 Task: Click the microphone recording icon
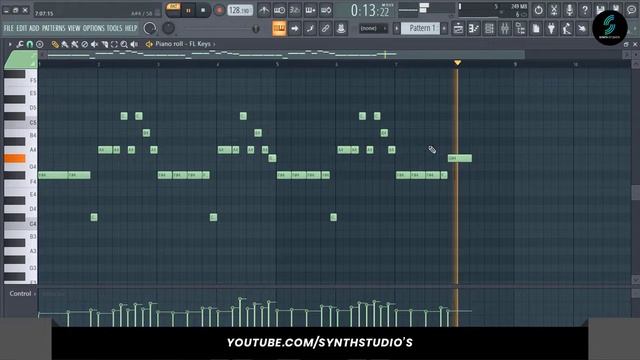569,10
